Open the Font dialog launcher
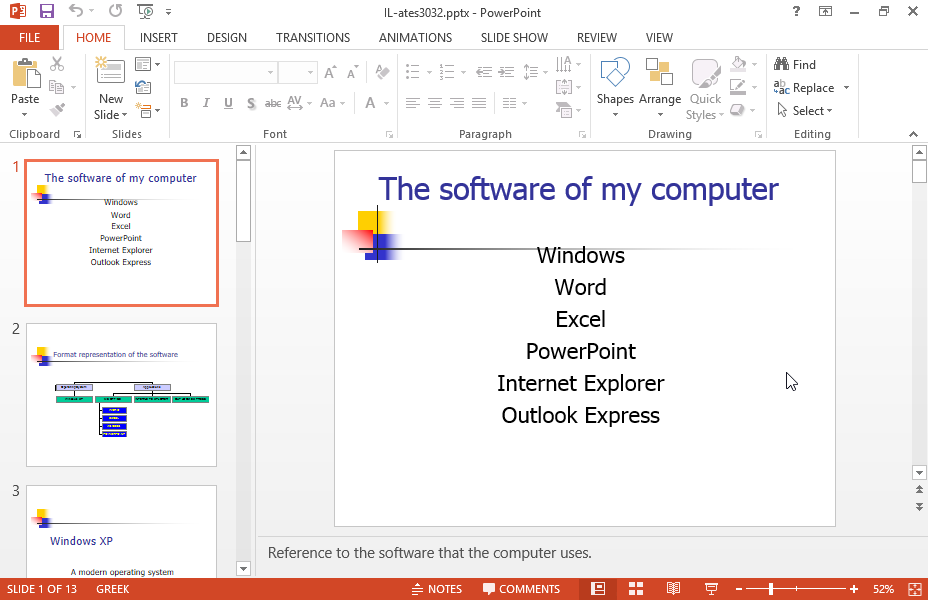Image resolution: width=928 pixels, height=600 pixels. (389, 135)
